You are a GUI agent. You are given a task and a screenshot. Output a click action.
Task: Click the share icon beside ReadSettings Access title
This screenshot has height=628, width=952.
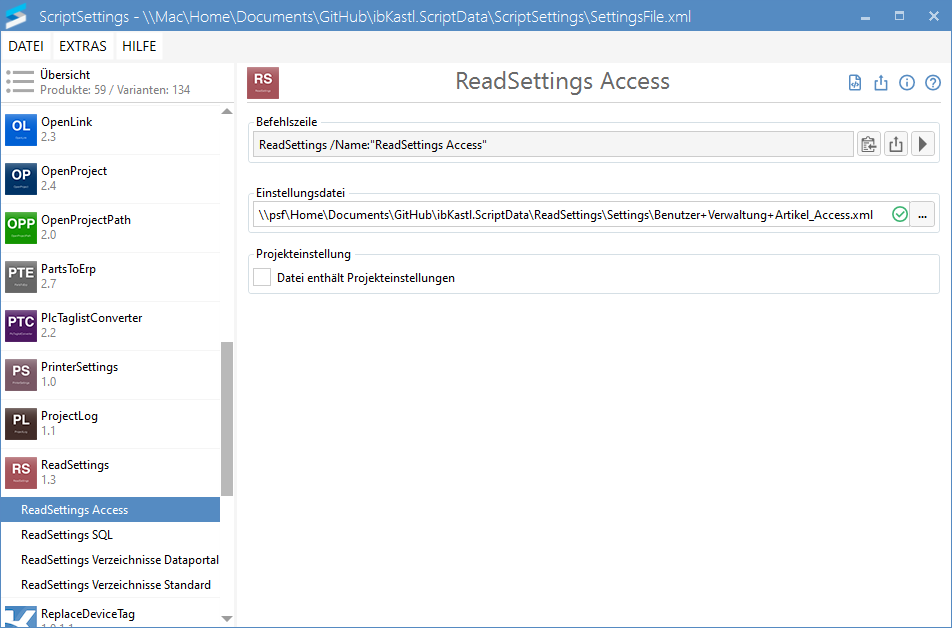pos(881,83)
